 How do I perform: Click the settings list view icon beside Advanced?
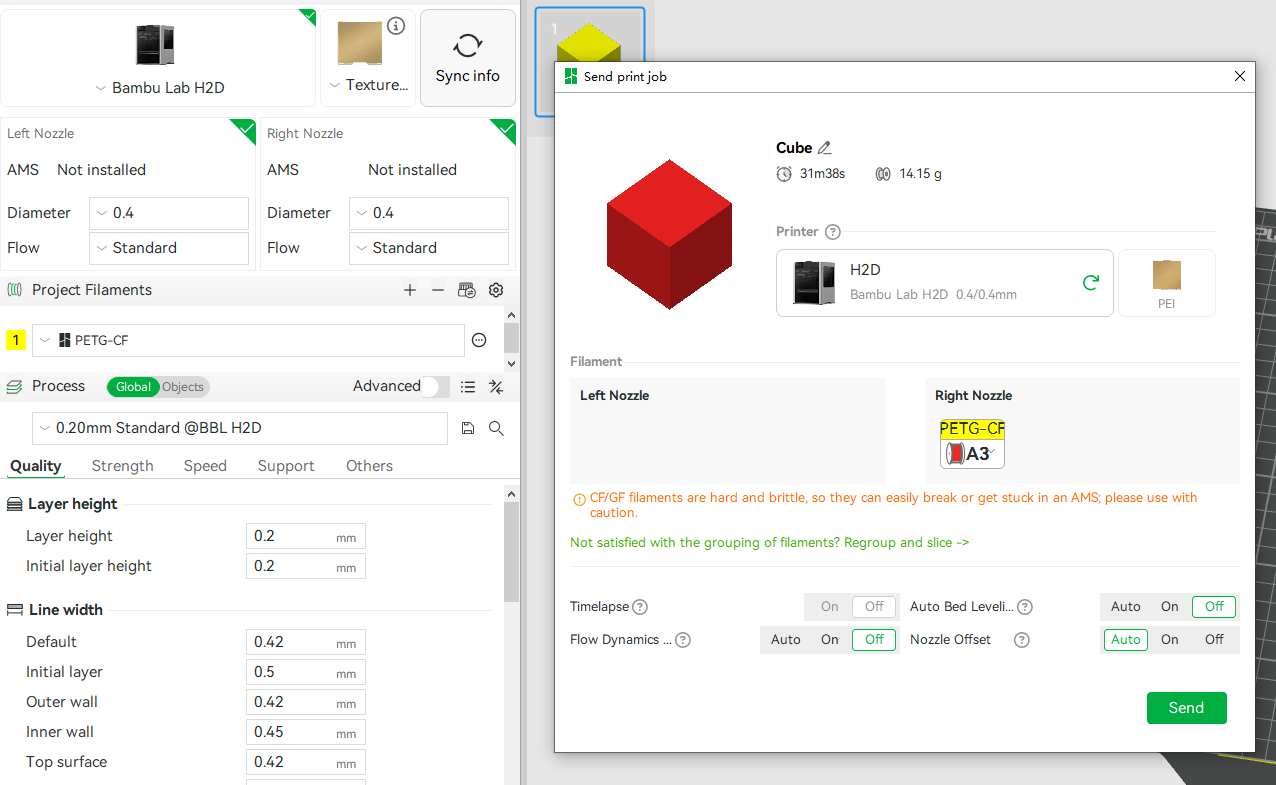pos(467,387)
